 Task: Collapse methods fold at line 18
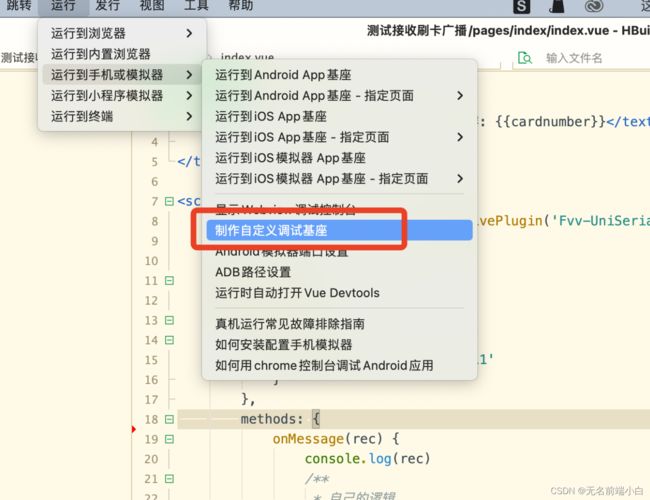(x=169, y=419)
